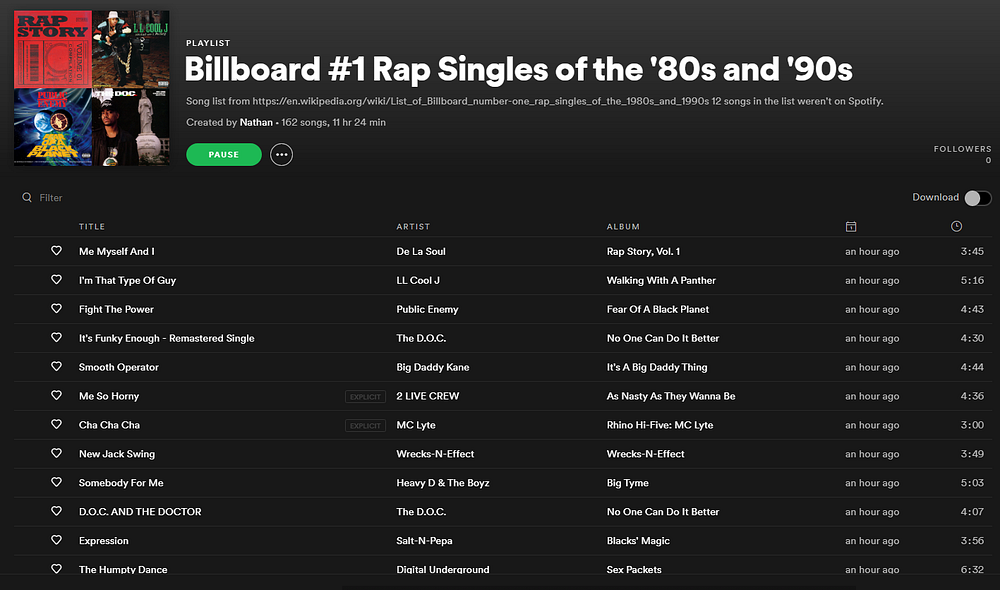This screenshot has height=590, width=1000.
Task: Click the search icon beside Filter
Action: (x=27, y=198)
